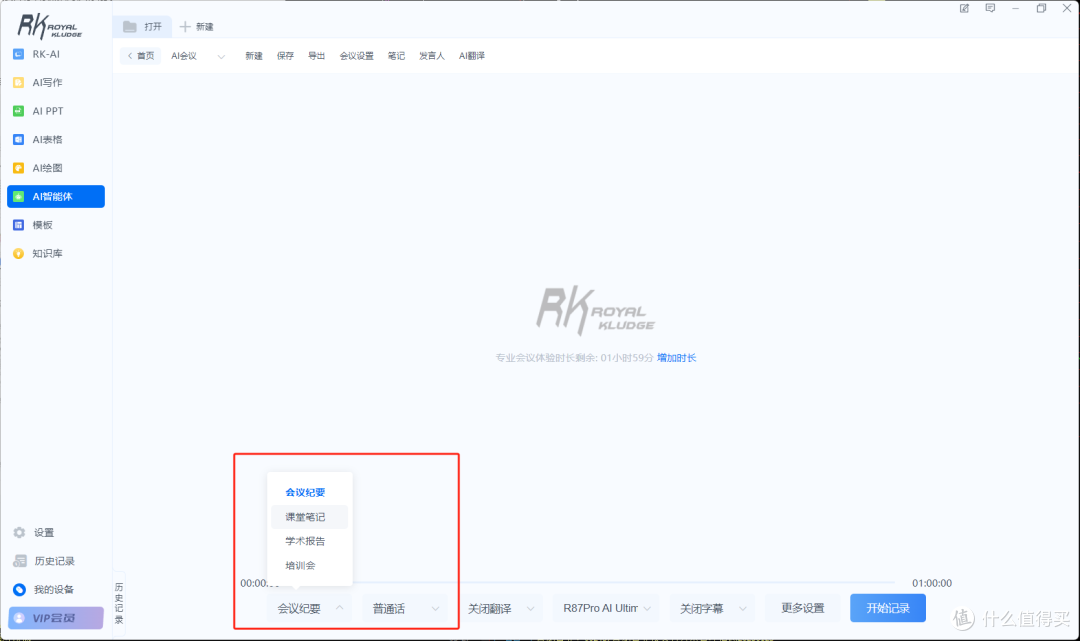This screenshot has height=641, width=1080.
Task: Expand the AI会议 dropdown in the toolbar
Action: click(198, 56)
